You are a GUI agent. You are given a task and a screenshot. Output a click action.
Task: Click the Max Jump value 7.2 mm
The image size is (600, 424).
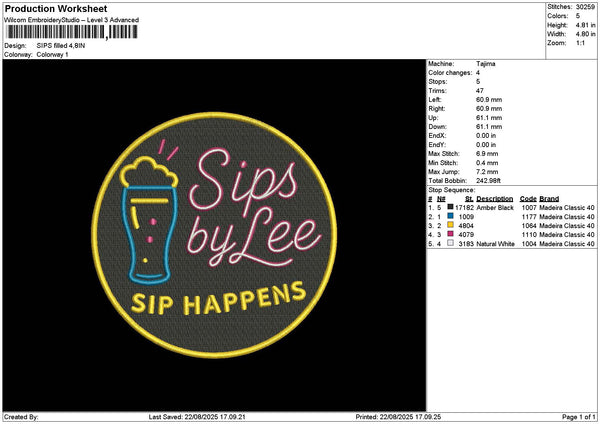tap(487, 172)
